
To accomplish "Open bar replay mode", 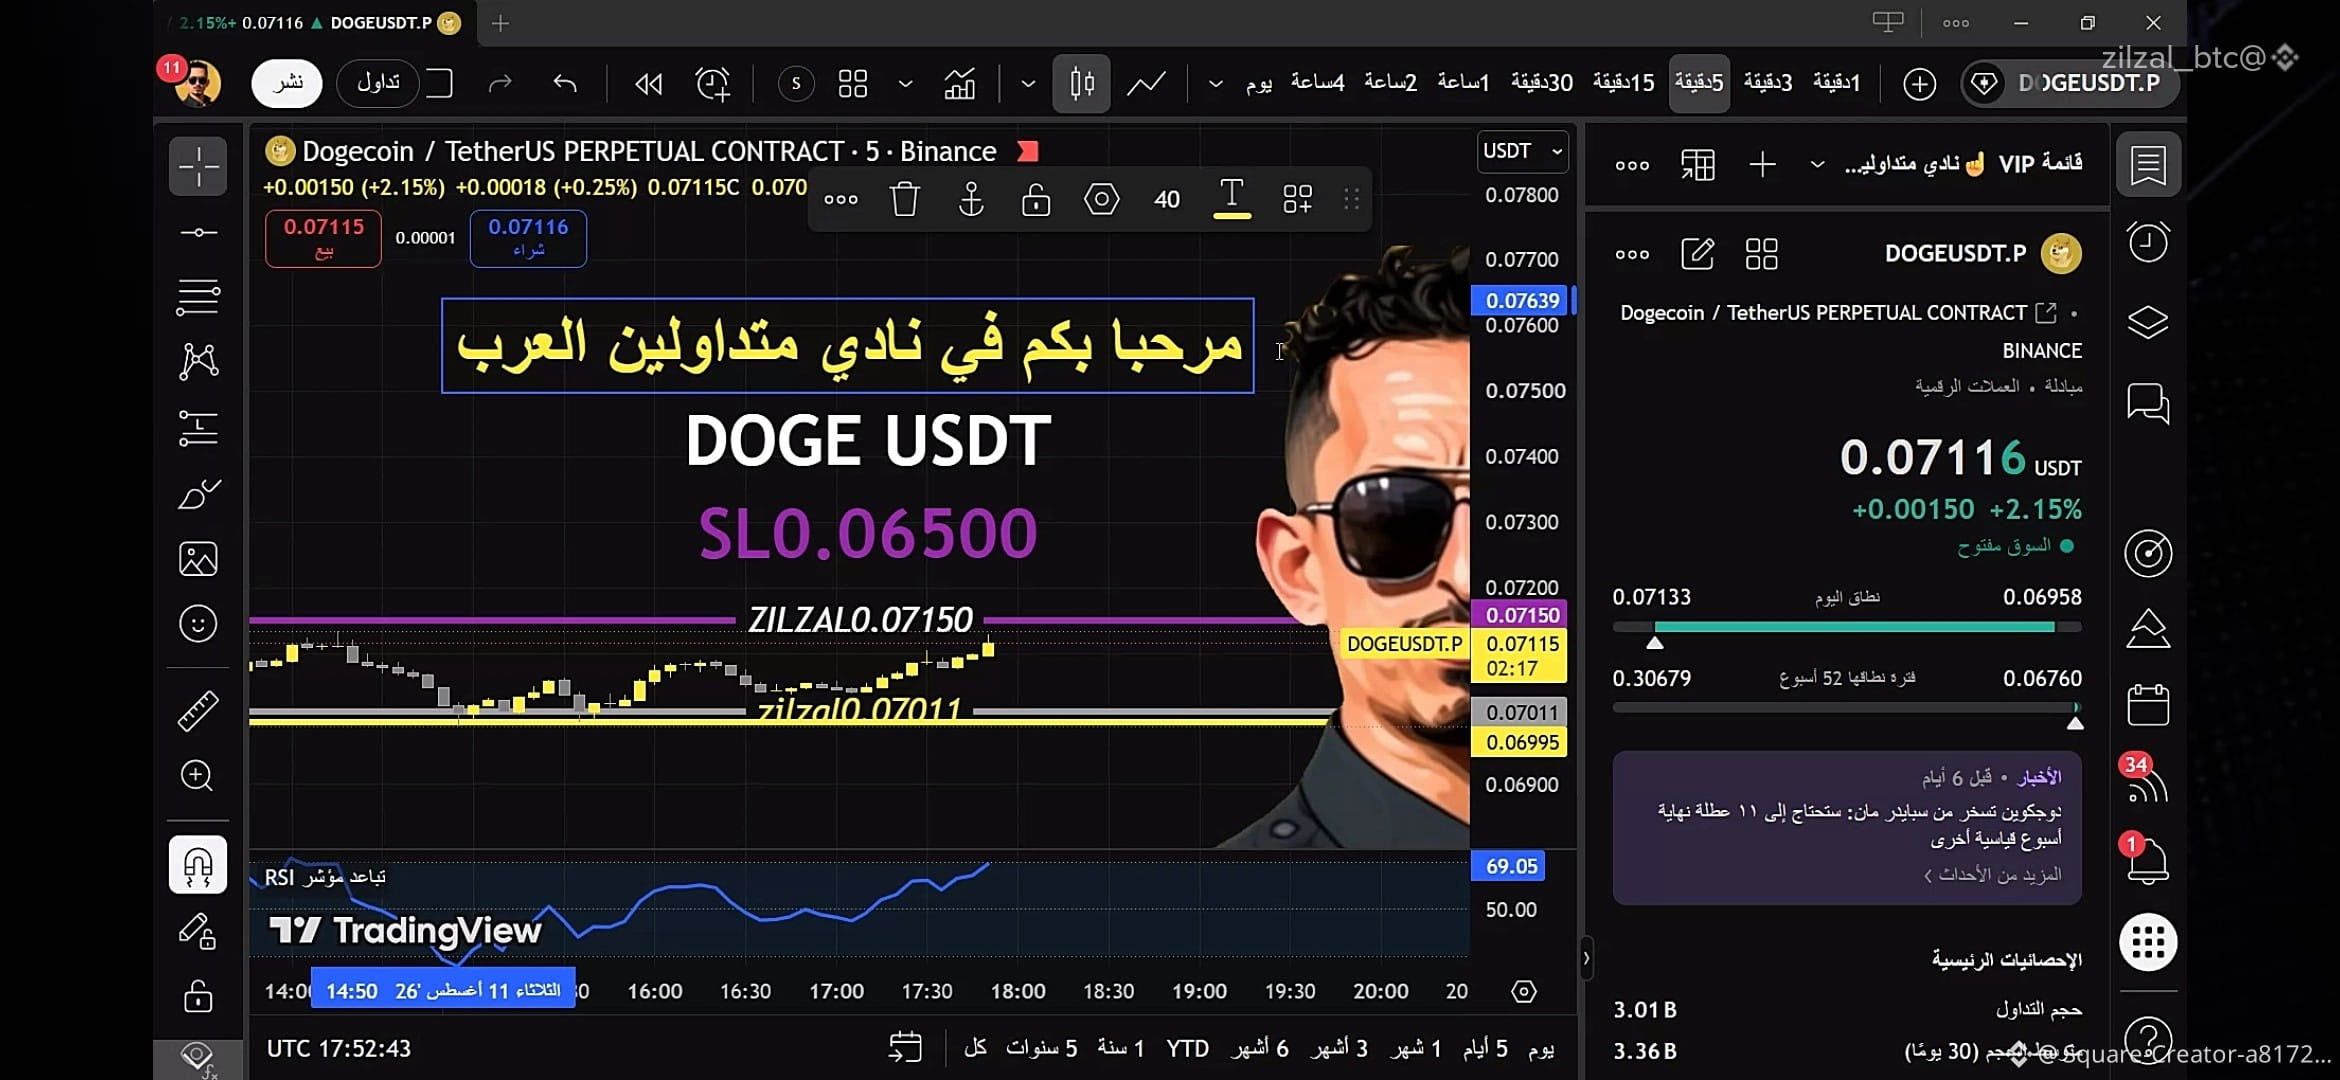I will pyautogui.click(x=648, y=84).
